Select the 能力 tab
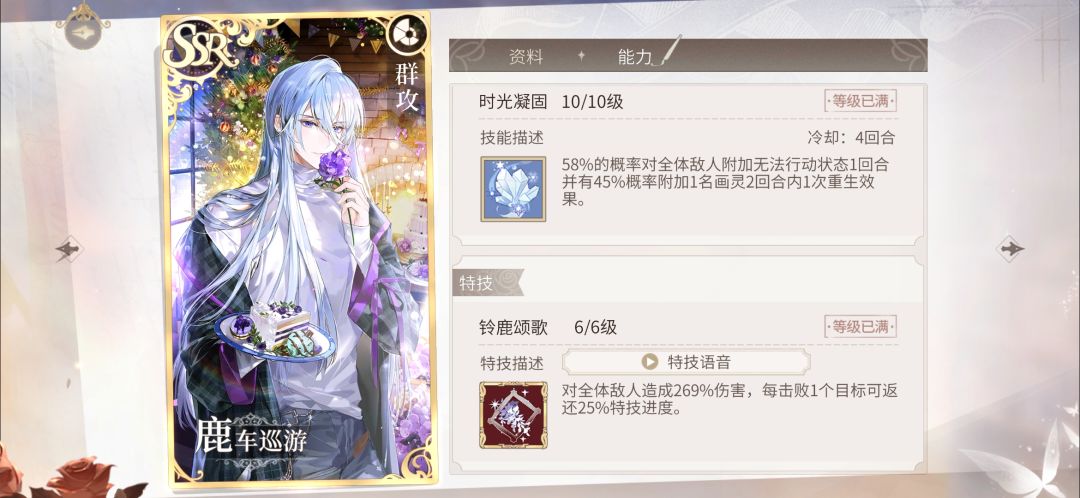The width and height of the screenshot is (1080, 498). tap(634, 57)
